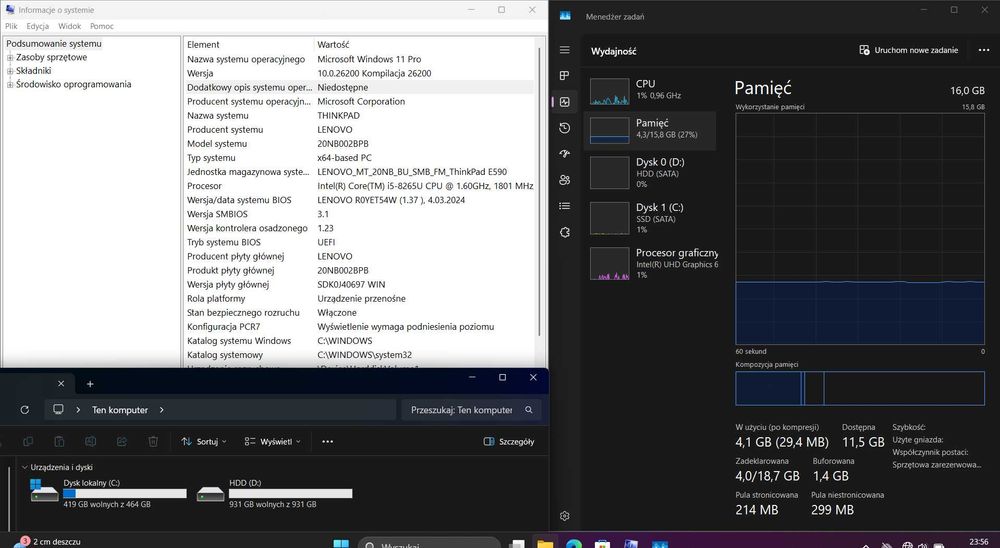Open Startup apps icon in Task Manager
This screenshot has height=548, width=1000.
564,154
